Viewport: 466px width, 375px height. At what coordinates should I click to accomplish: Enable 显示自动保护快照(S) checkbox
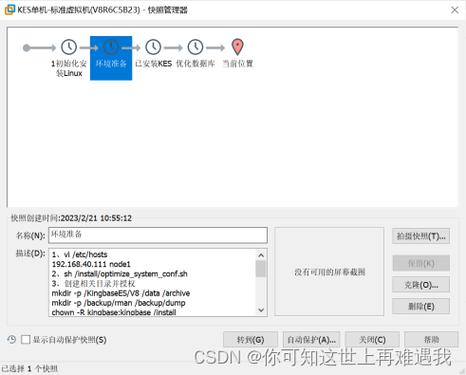[26, 340]
